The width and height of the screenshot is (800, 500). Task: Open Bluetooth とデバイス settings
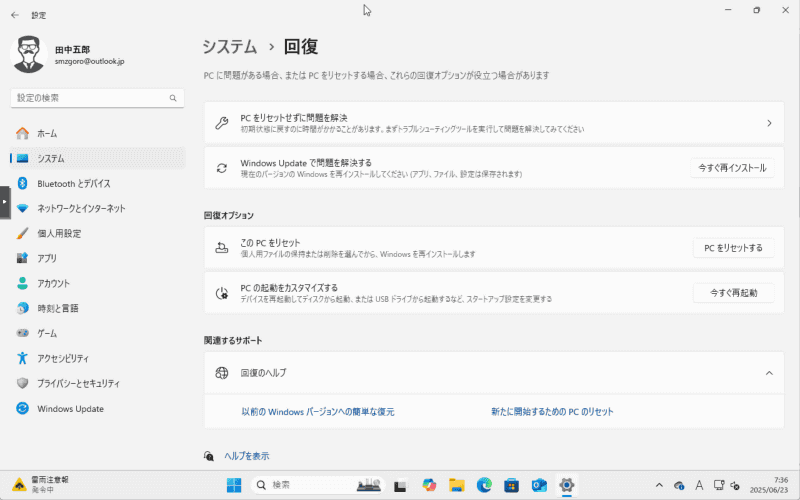point(97,184)
